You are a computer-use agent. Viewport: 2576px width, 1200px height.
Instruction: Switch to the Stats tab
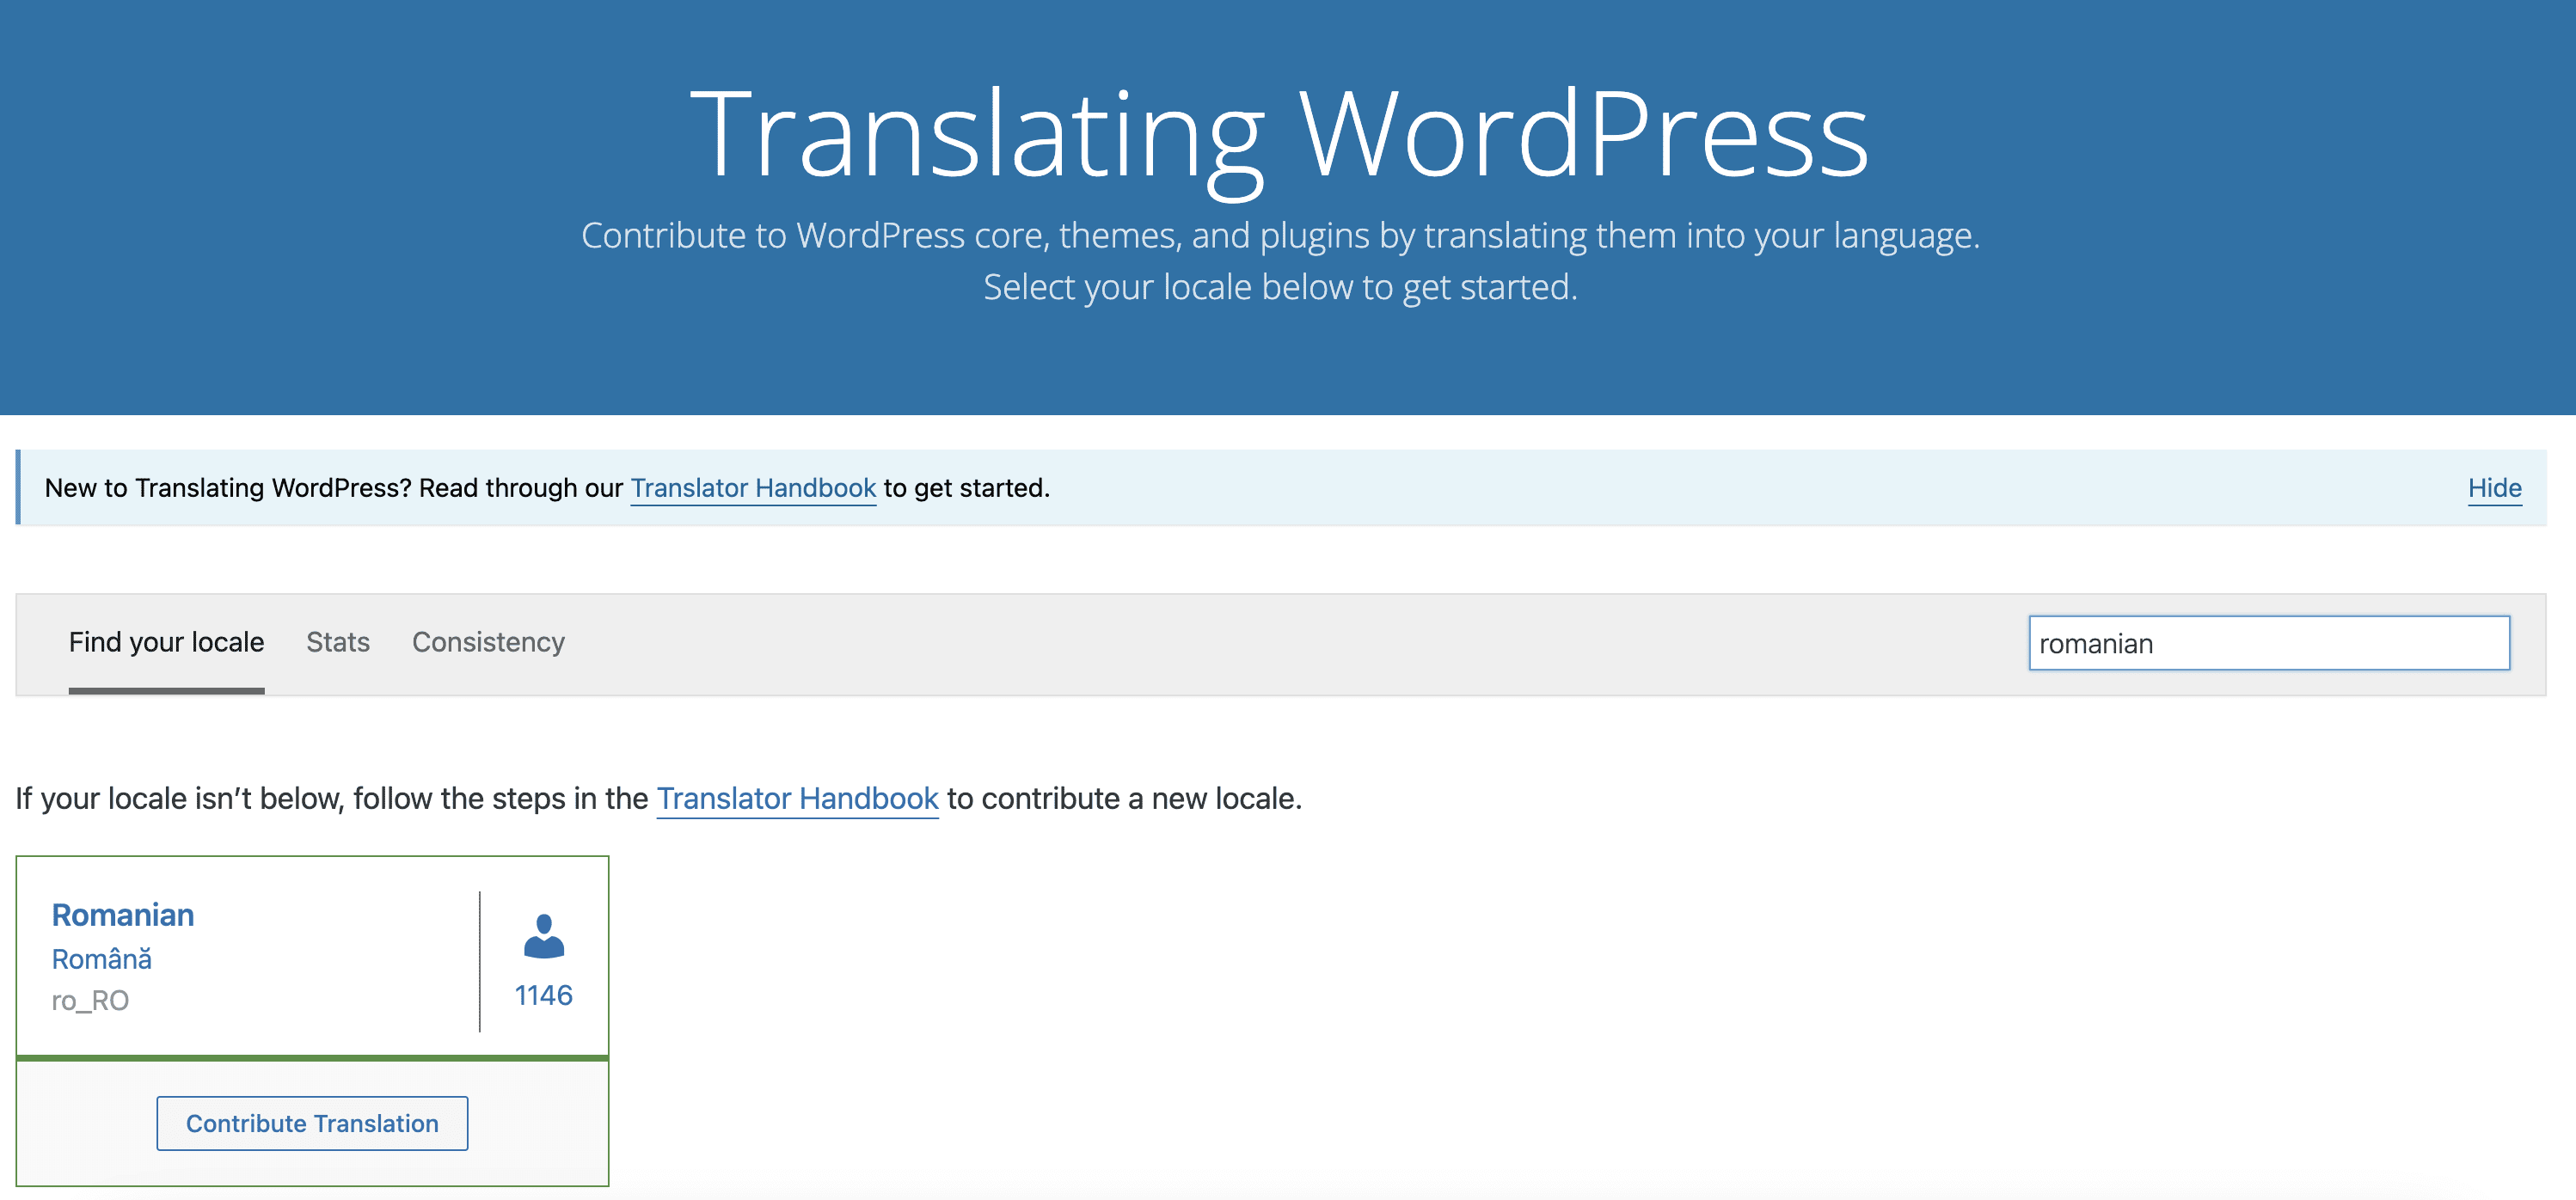338,642
